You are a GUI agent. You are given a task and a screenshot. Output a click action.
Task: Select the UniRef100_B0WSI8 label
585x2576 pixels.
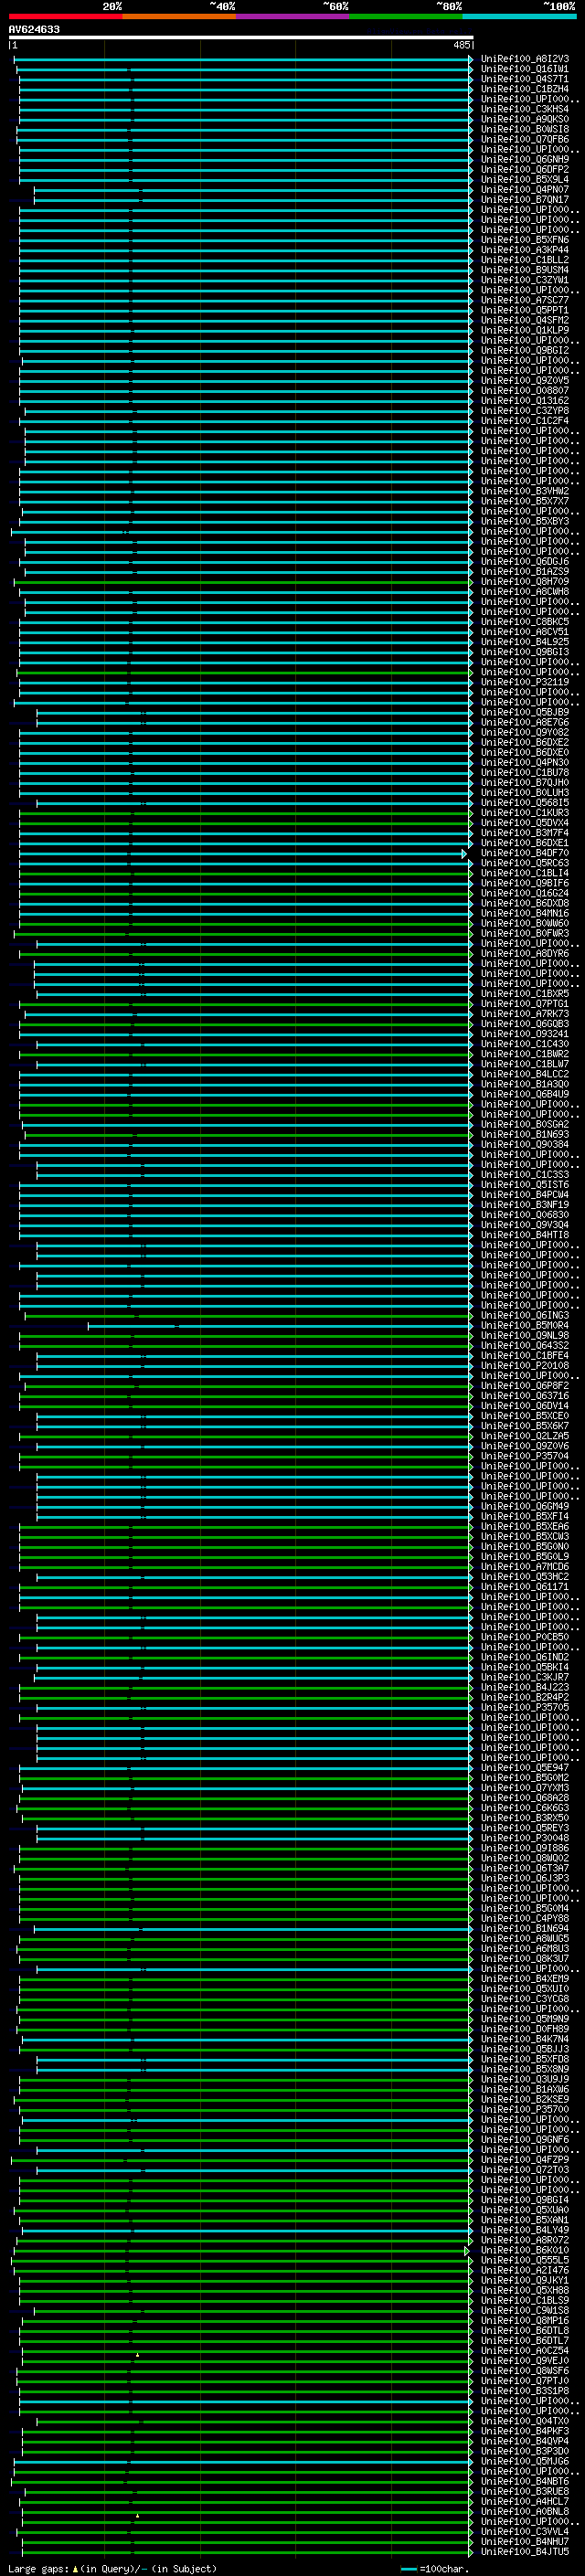[x=525, y=129]
